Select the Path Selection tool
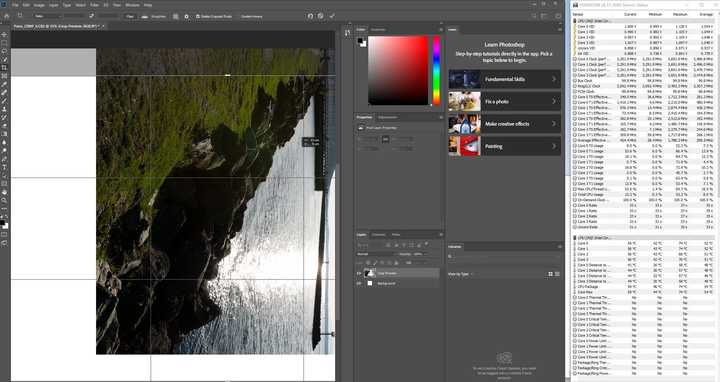Screen dimensions: 720x382 4,175
